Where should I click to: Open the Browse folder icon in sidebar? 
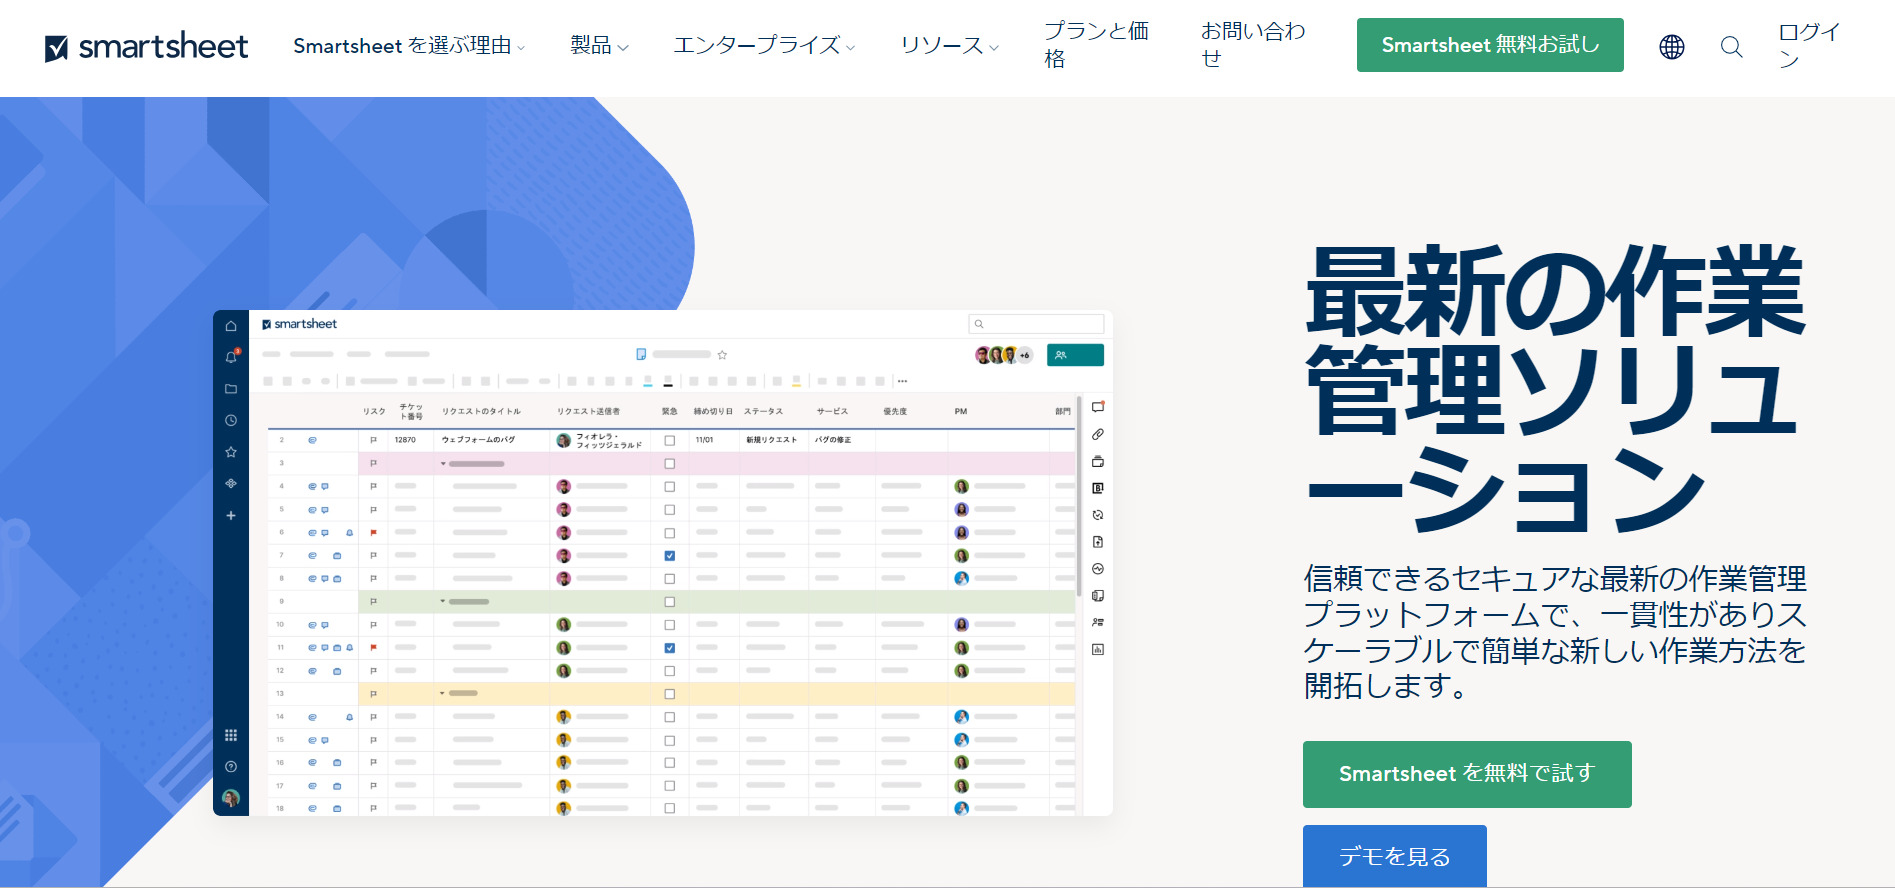point(231,389)
